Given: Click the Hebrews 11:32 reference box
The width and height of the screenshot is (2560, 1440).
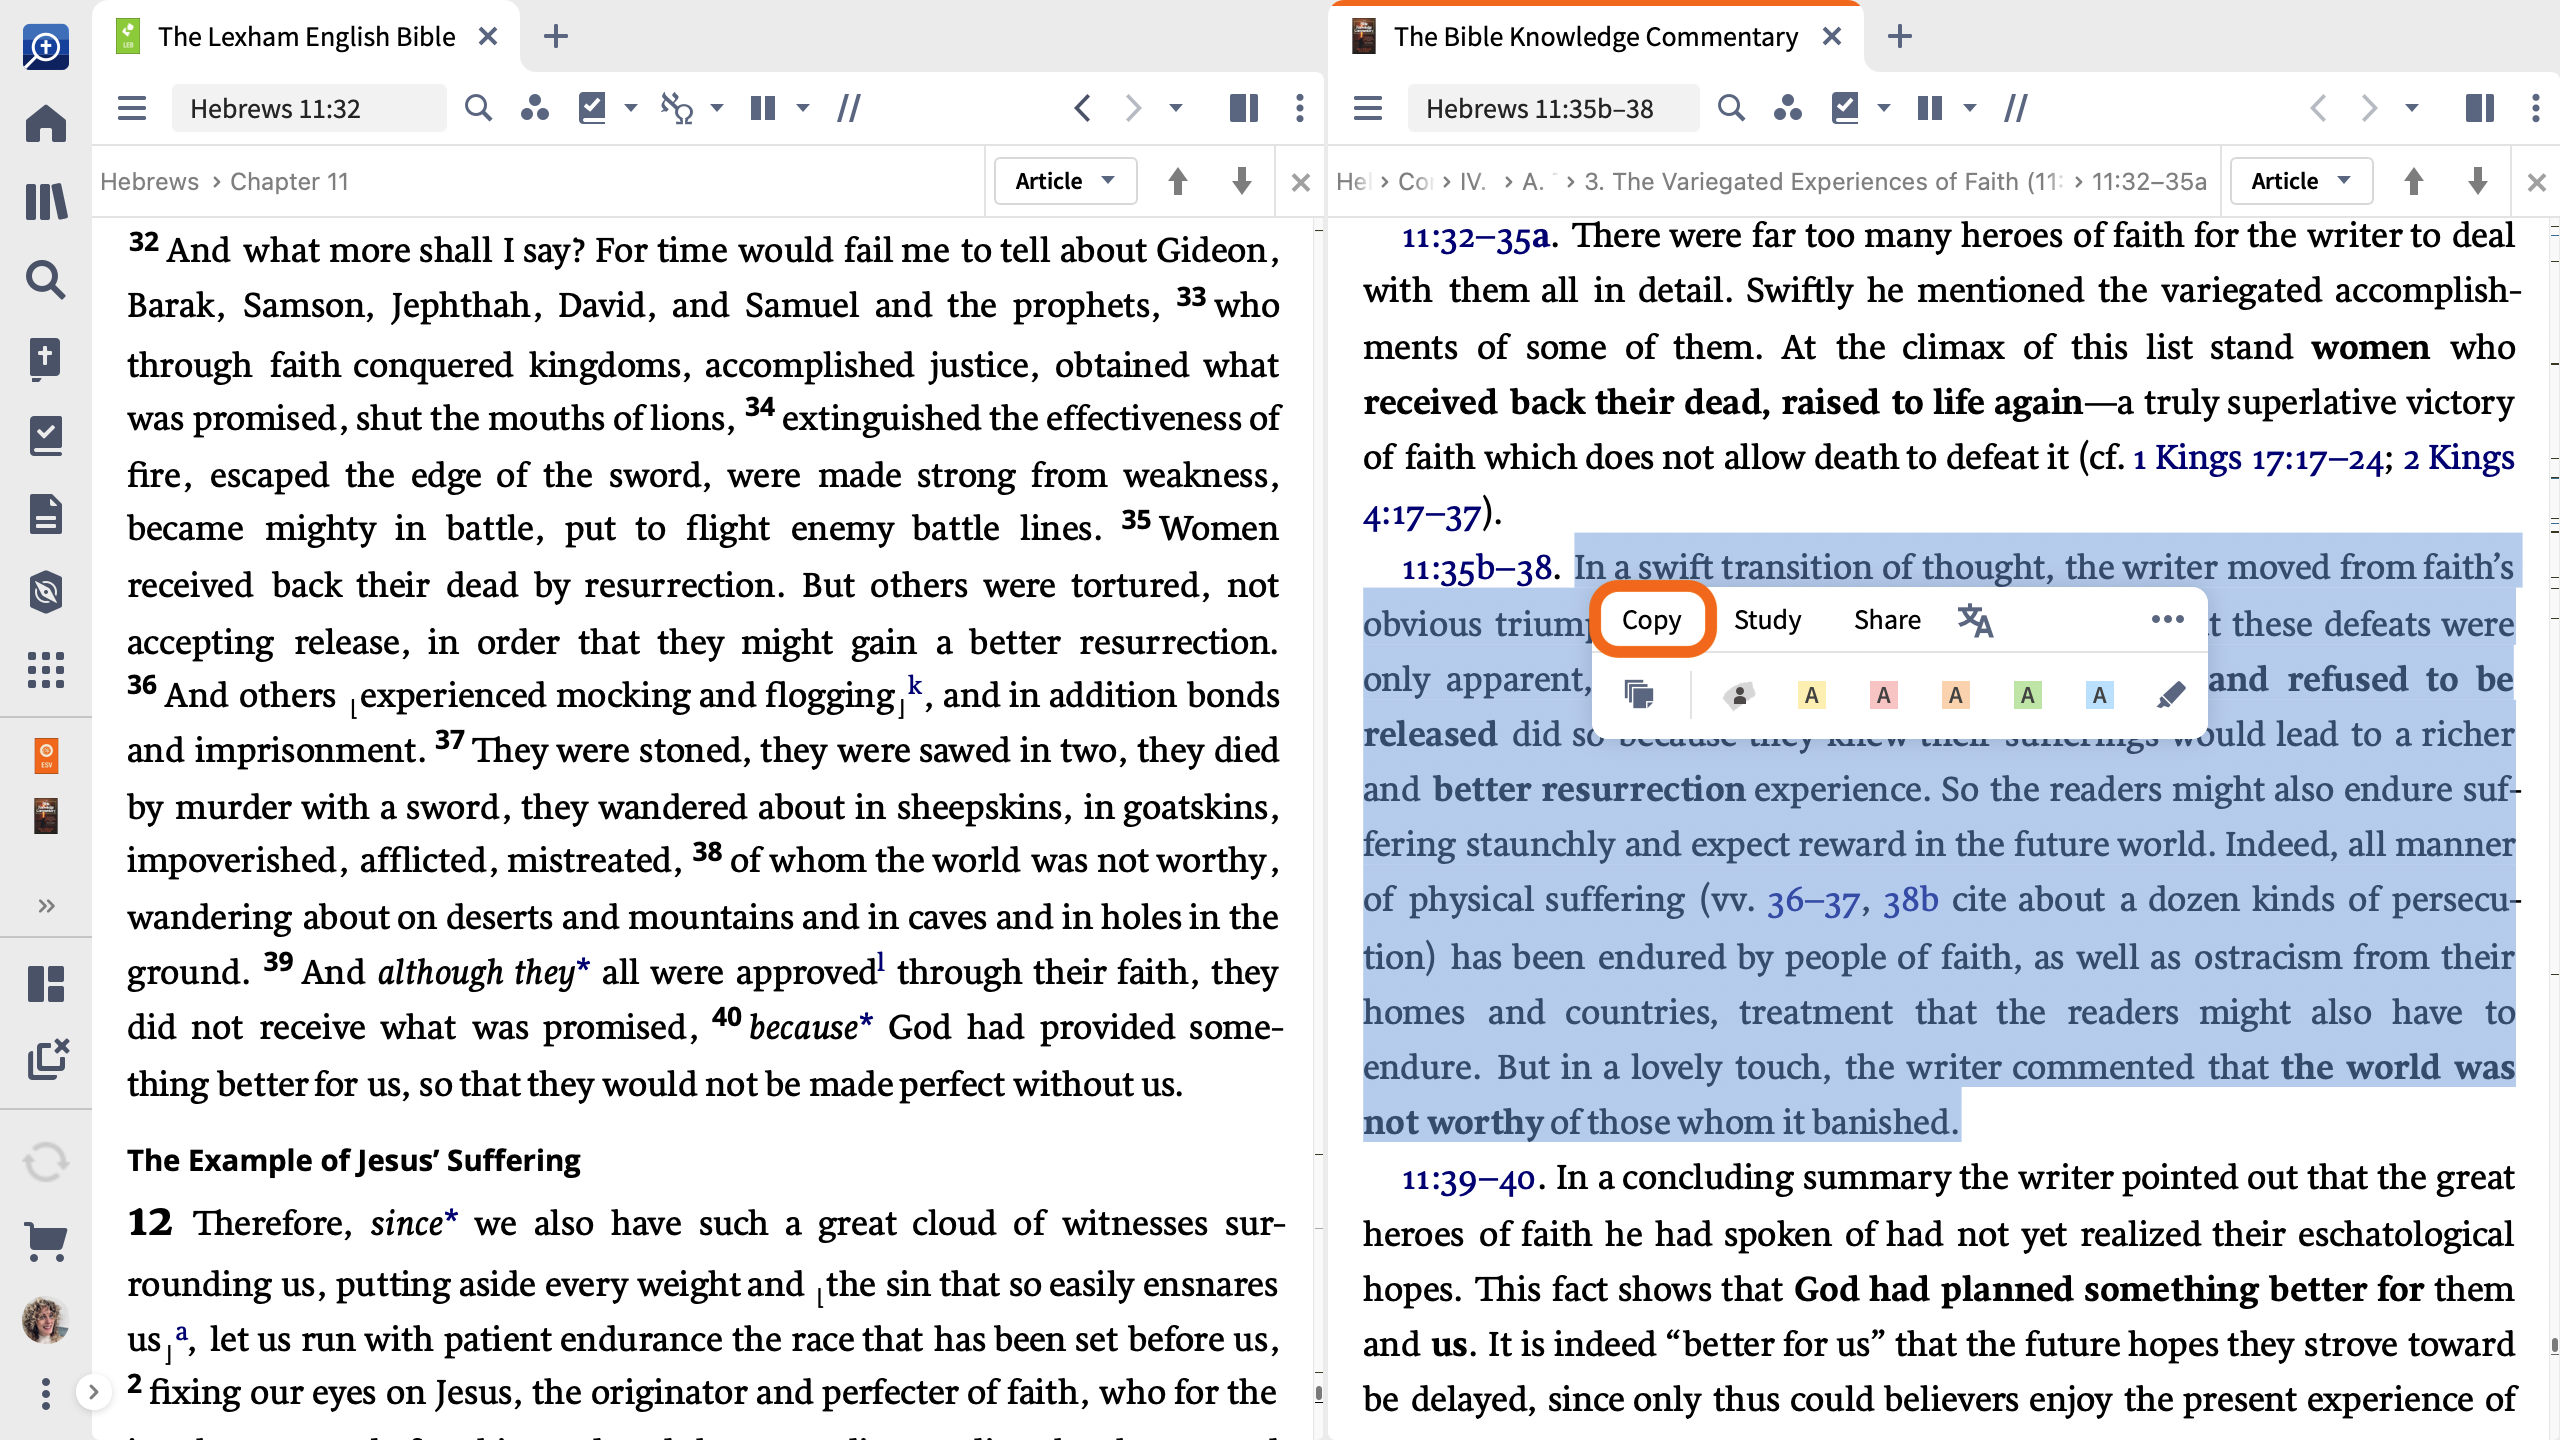Looking at the screenshot, I should coord(309,108).
